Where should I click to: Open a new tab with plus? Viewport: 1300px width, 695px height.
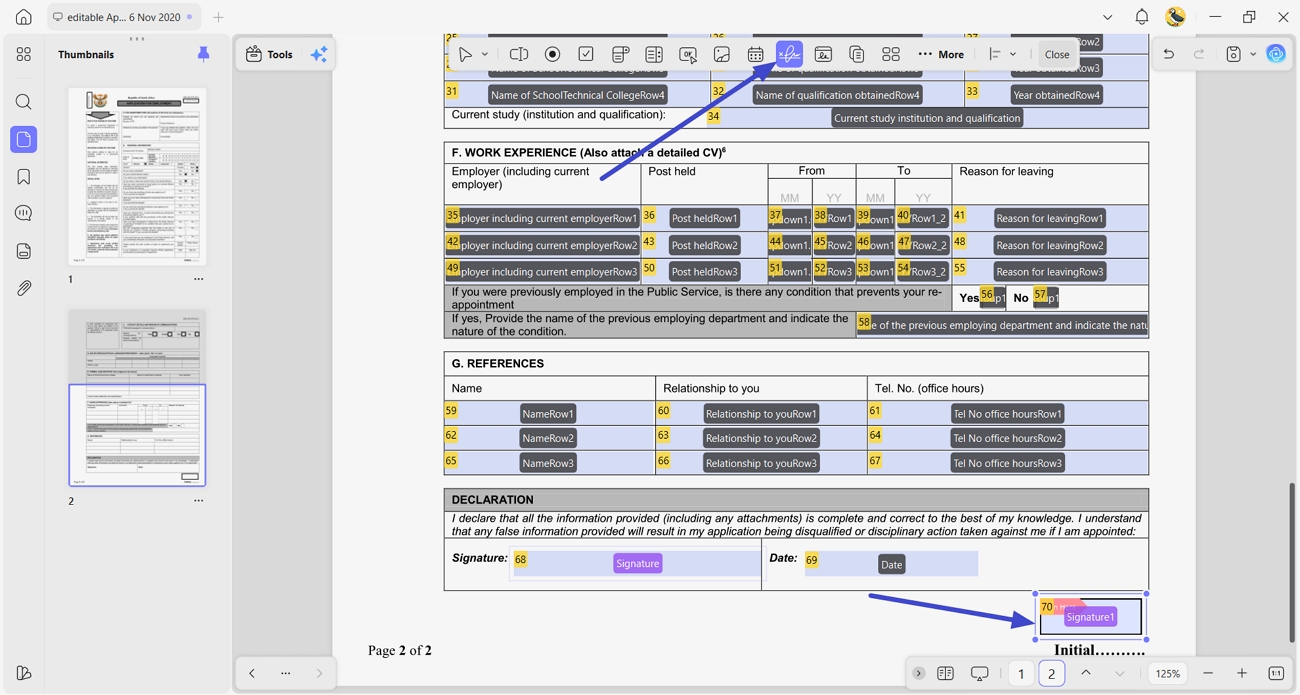218,17
